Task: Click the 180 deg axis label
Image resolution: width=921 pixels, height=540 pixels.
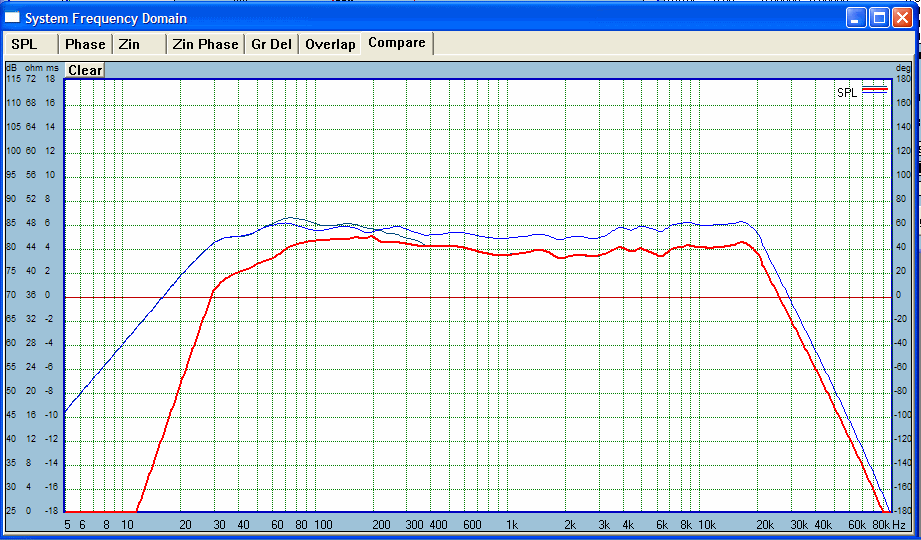Action: click(903, 79)
